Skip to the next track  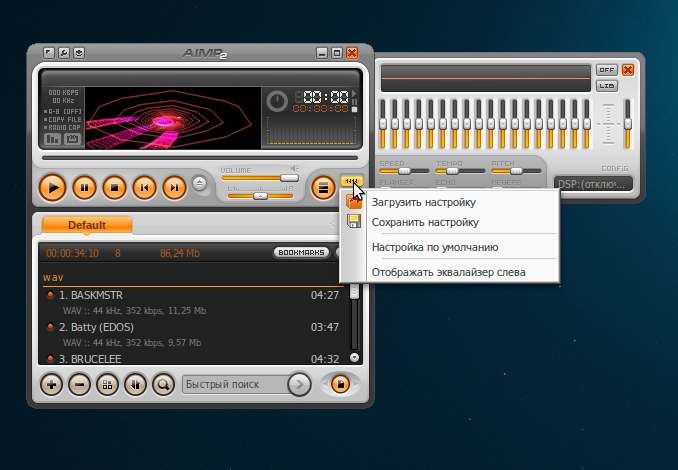[174, 186]
